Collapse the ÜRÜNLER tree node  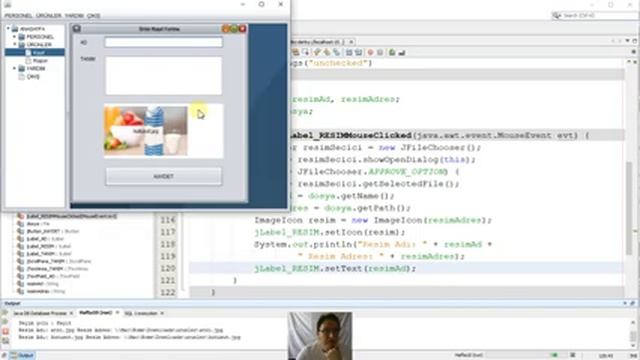coord(15,44)
